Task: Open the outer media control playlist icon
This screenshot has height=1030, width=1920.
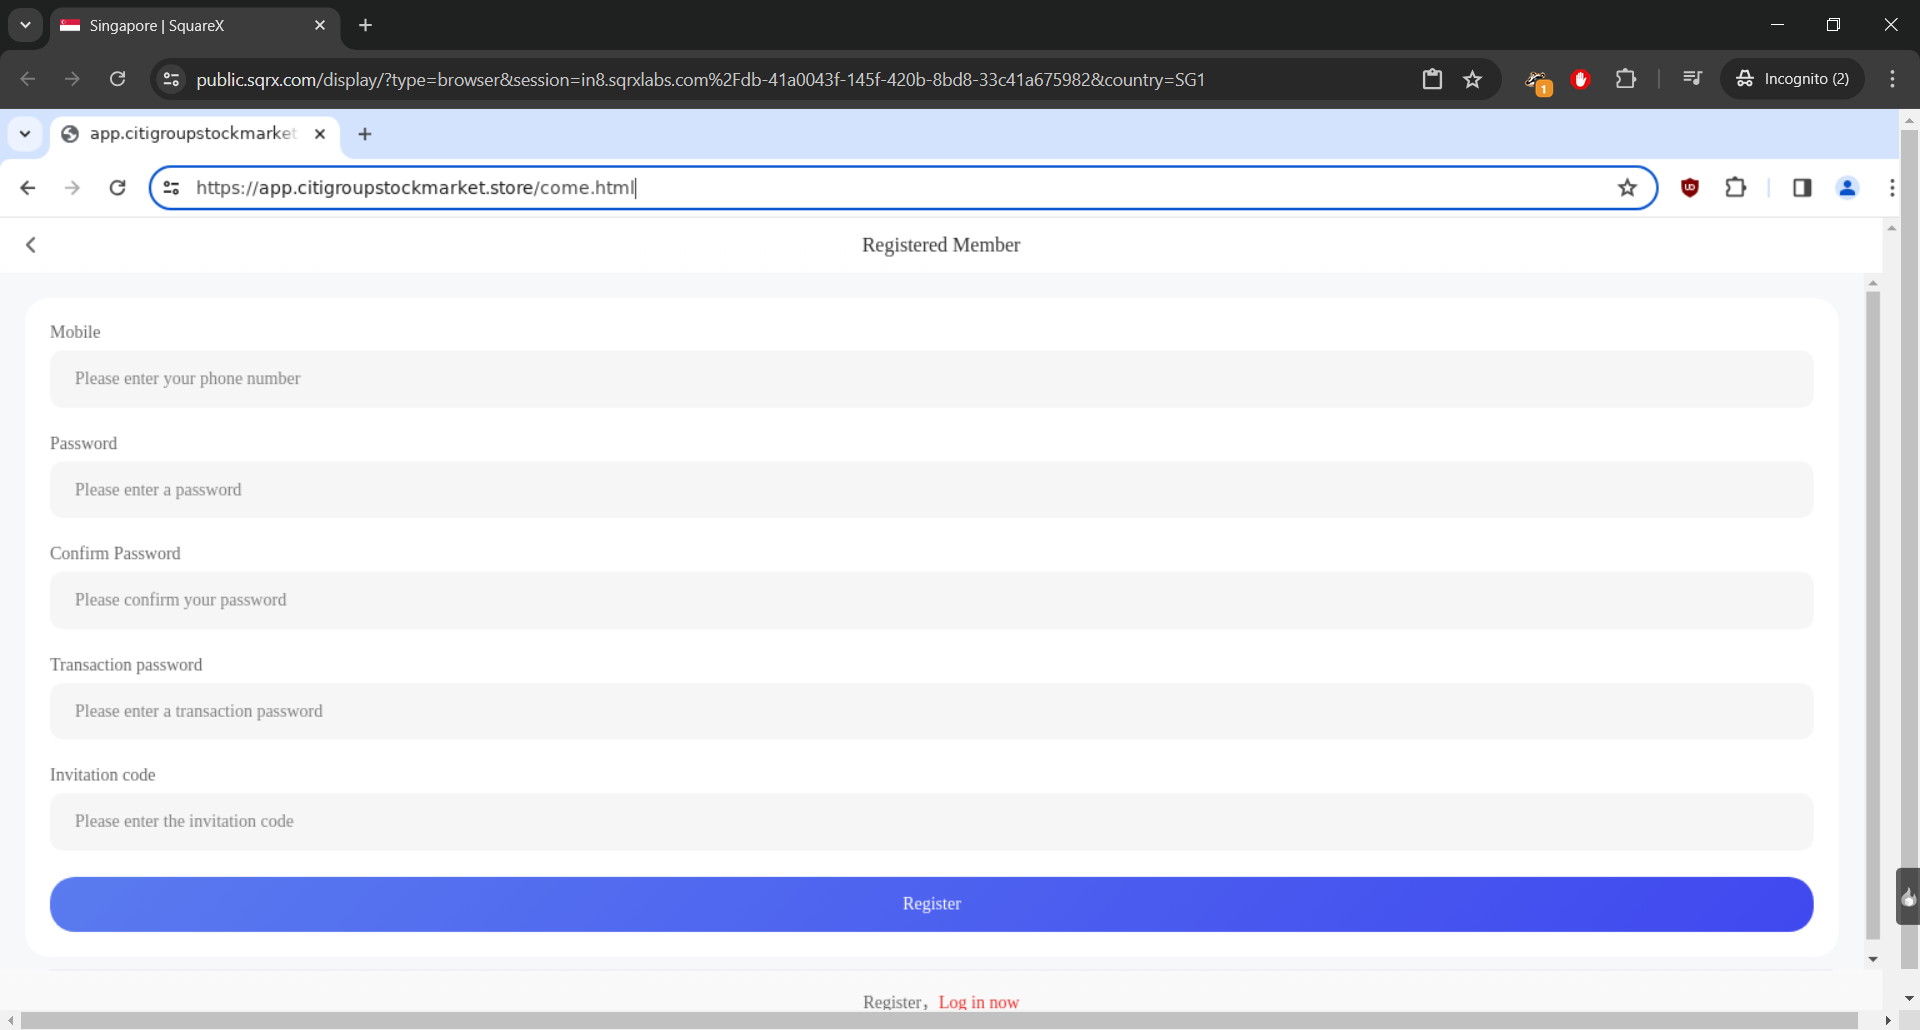Action: tap(1692, 79)
